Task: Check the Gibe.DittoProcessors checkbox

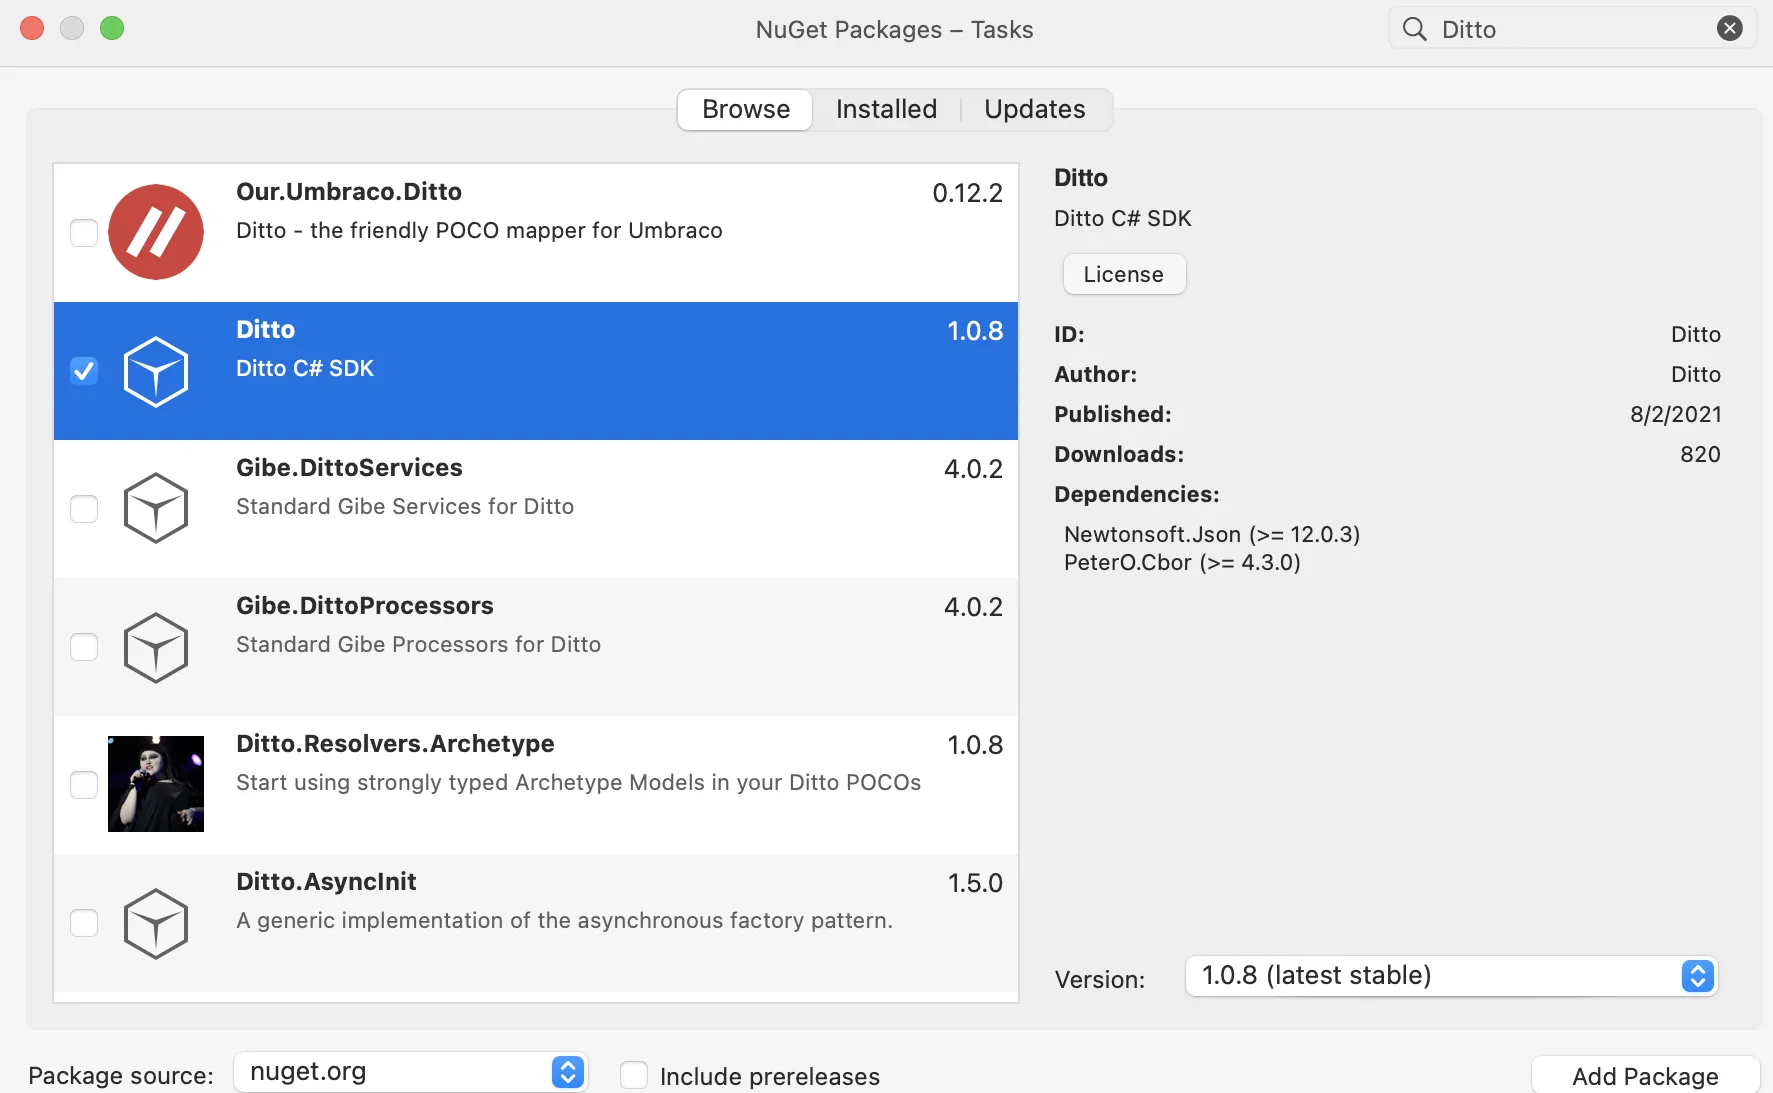Action: pyautogui.click(x=84, y=647)
